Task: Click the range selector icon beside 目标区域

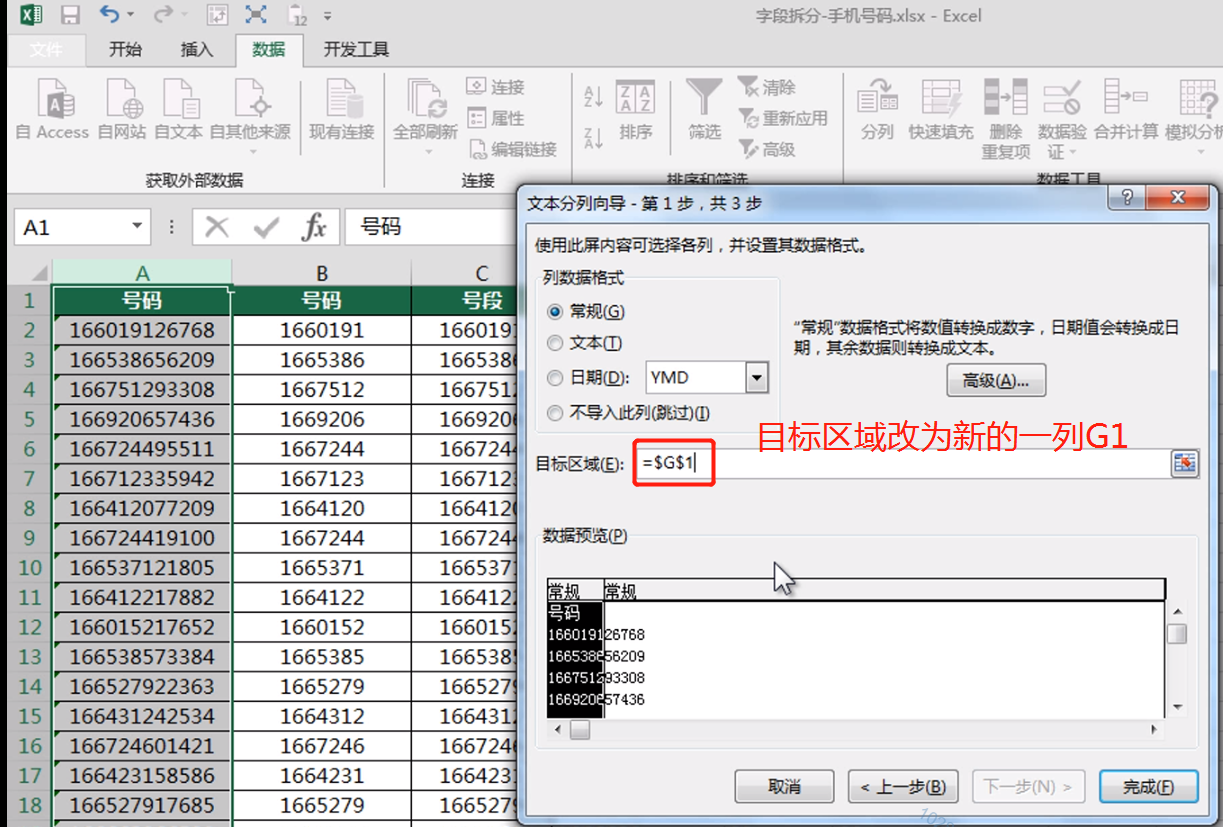Action: click(1185, 463)
